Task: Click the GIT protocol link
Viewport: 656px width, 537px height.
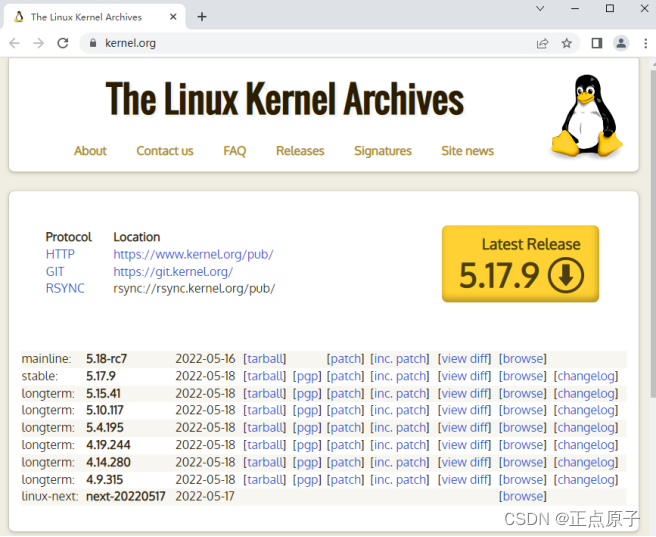Action: 55,271
